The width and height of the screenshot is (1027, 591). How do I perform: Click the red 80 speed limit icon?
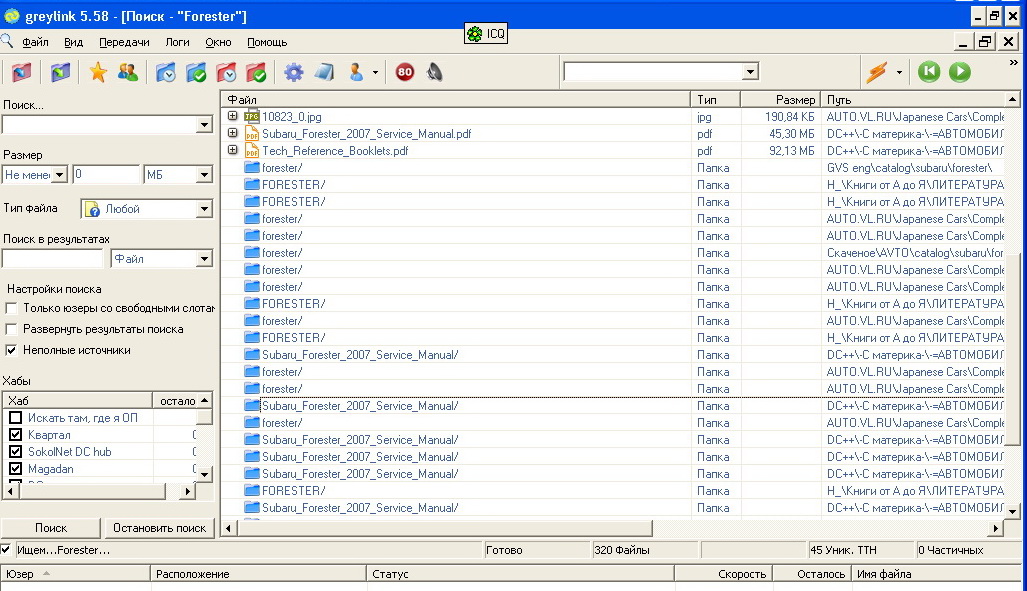[405, 72]
